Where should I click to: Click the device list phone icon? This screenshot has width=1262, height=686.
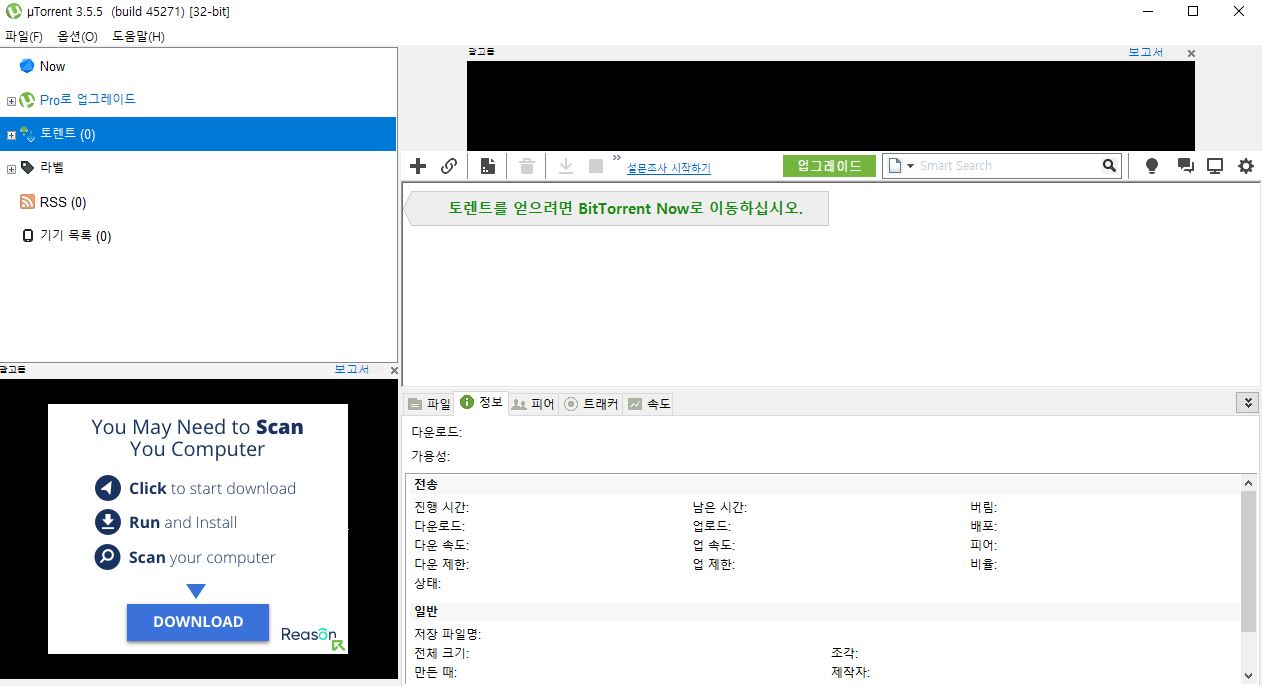27,236
